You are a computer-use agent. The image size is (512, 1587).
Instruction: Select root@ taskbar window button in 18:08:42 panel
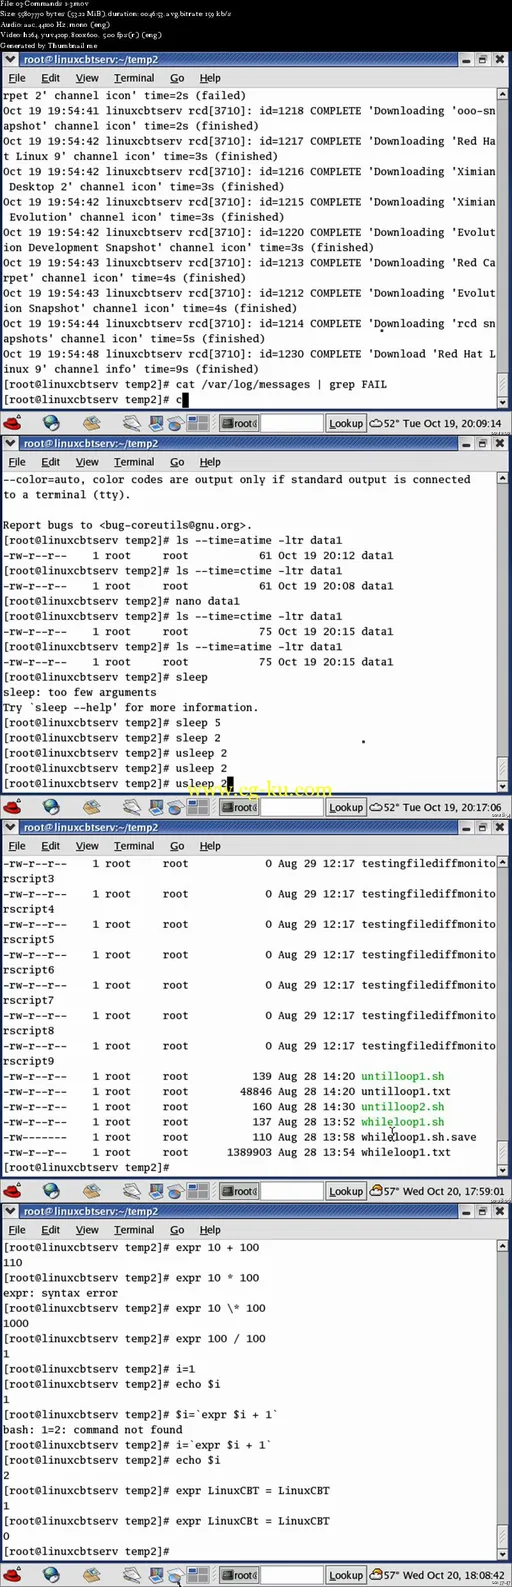pyautogui.click(x=239, y=1575)
